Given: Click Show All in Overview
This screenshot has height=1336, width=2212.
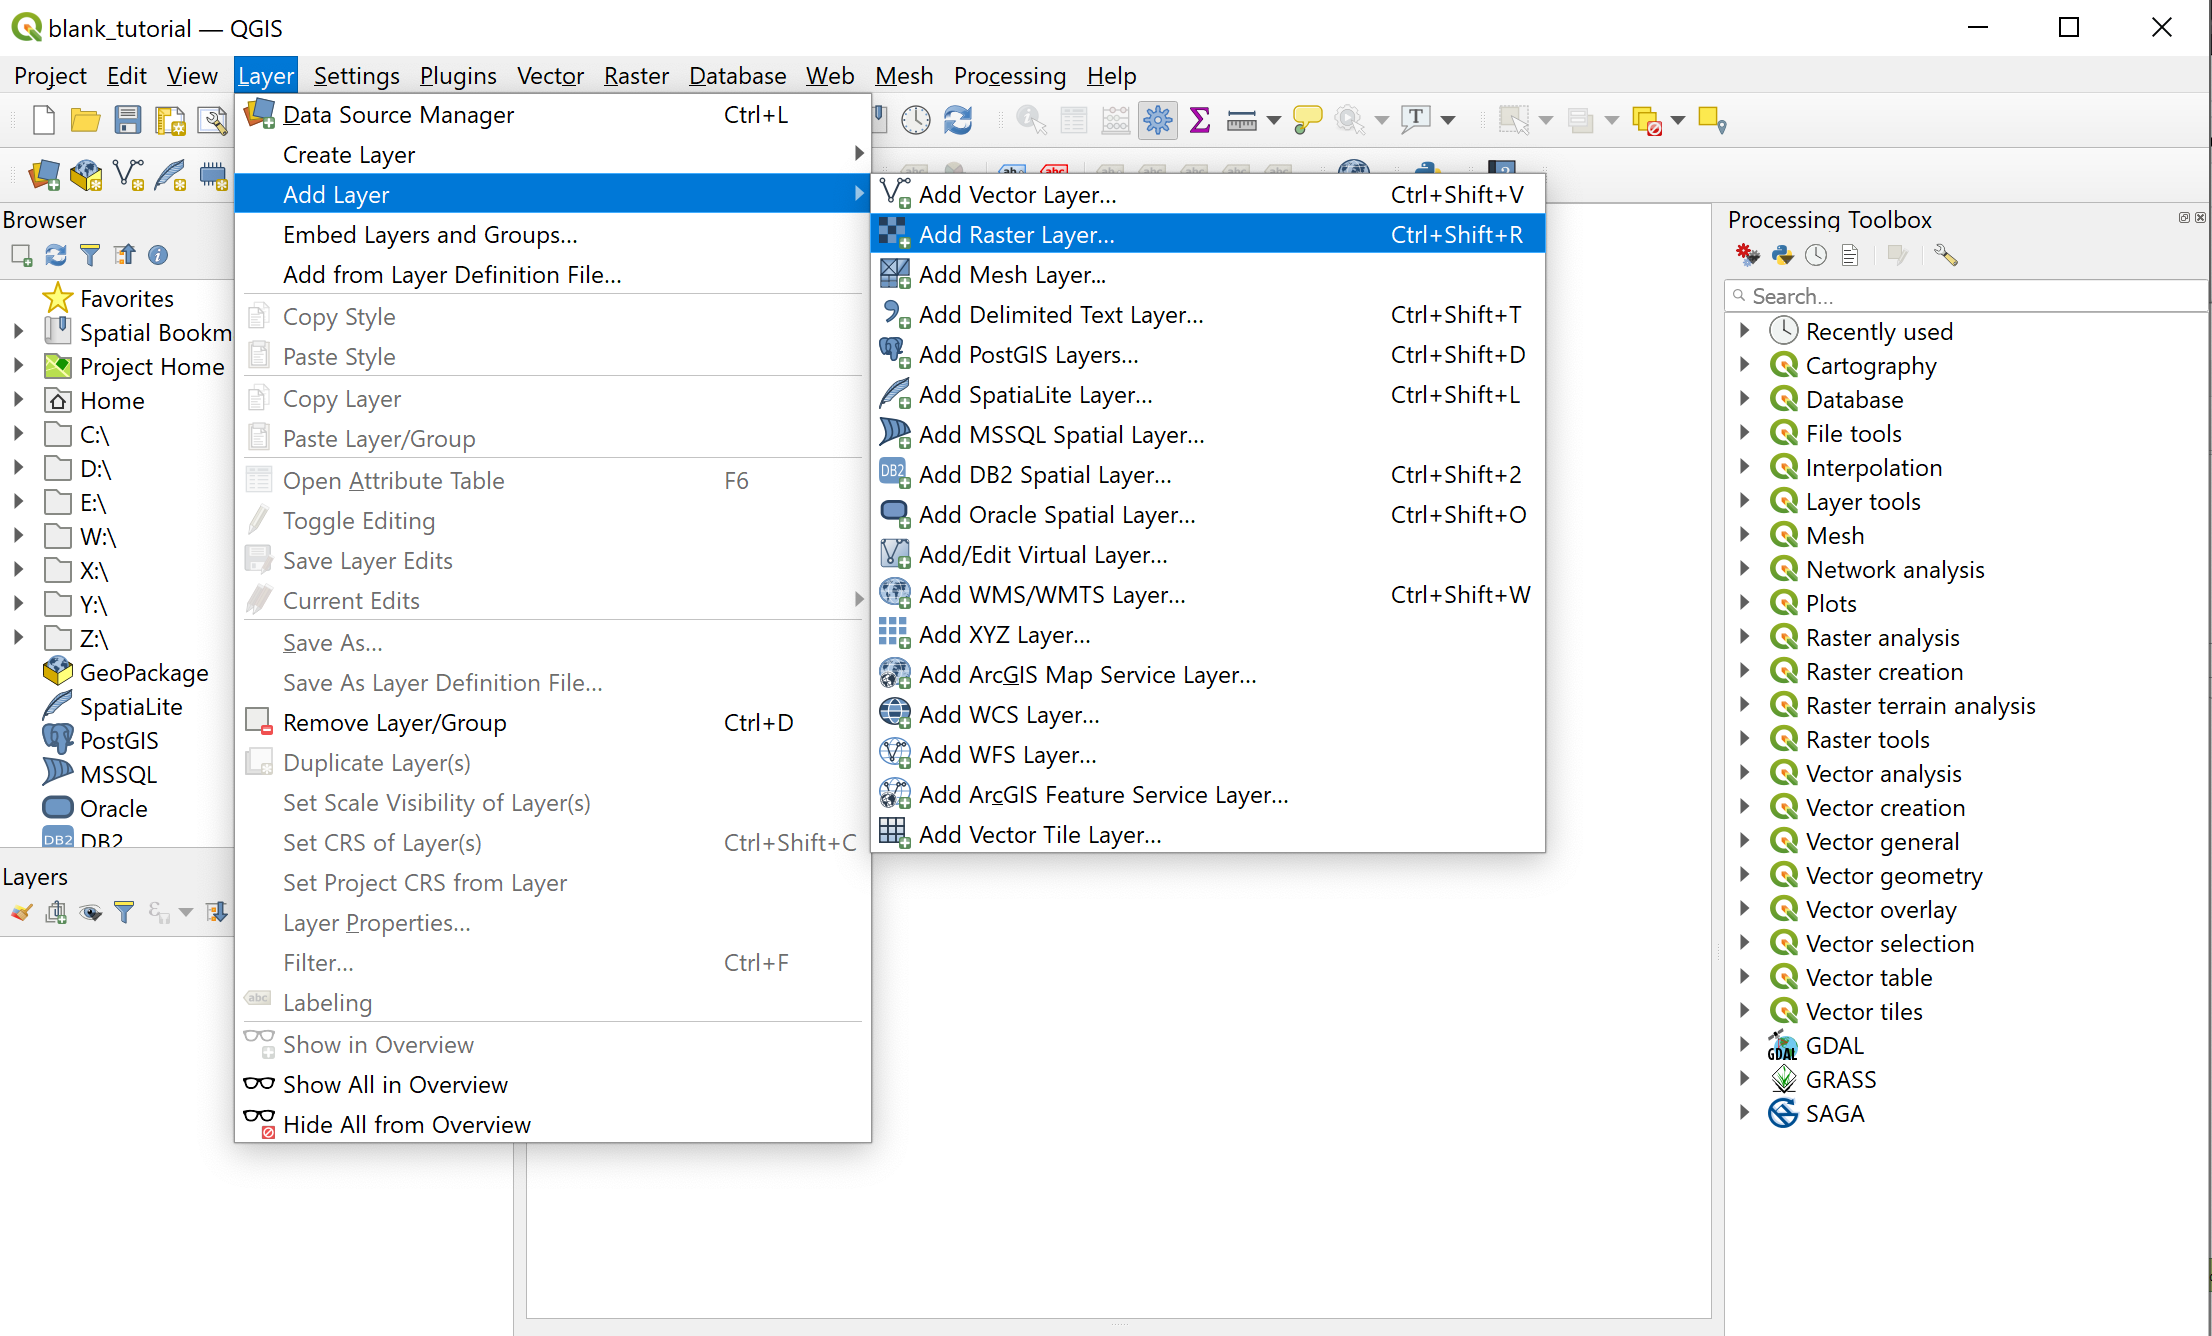Looking at the screenshot, I should (x=553, y=1084).
